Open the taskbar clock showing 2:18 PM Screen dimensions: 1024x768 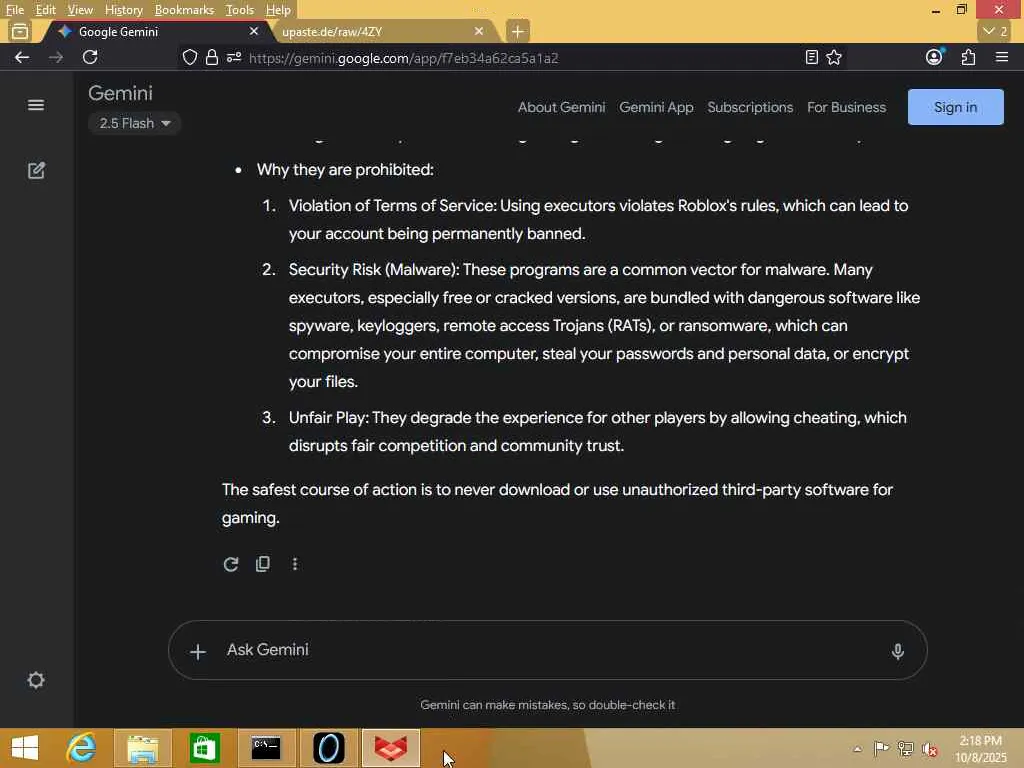[x=980, y=749]
